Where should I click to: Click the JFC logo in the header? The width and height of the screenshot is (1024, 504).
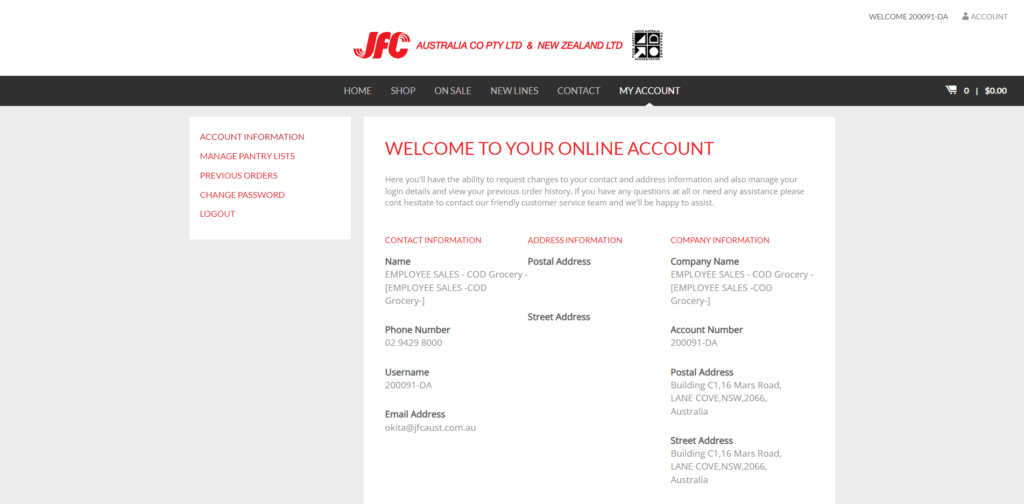coord(382,46)
